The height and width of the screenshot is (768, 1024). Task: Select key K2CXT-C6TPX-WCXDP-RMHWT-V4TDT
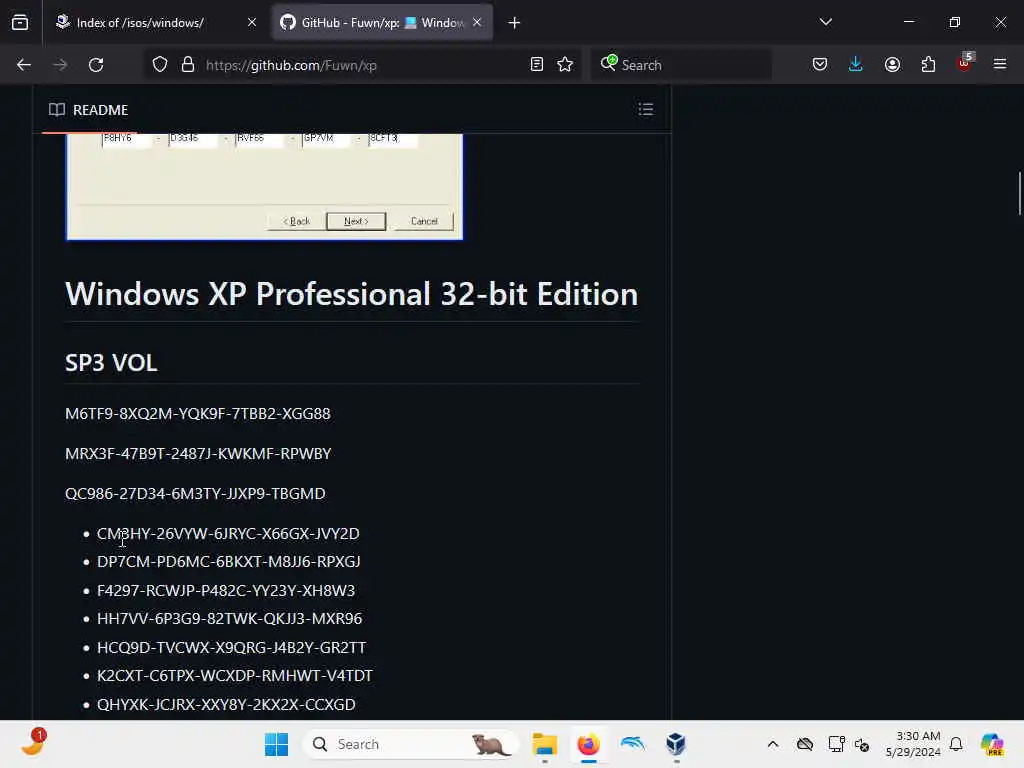point(234,675)
